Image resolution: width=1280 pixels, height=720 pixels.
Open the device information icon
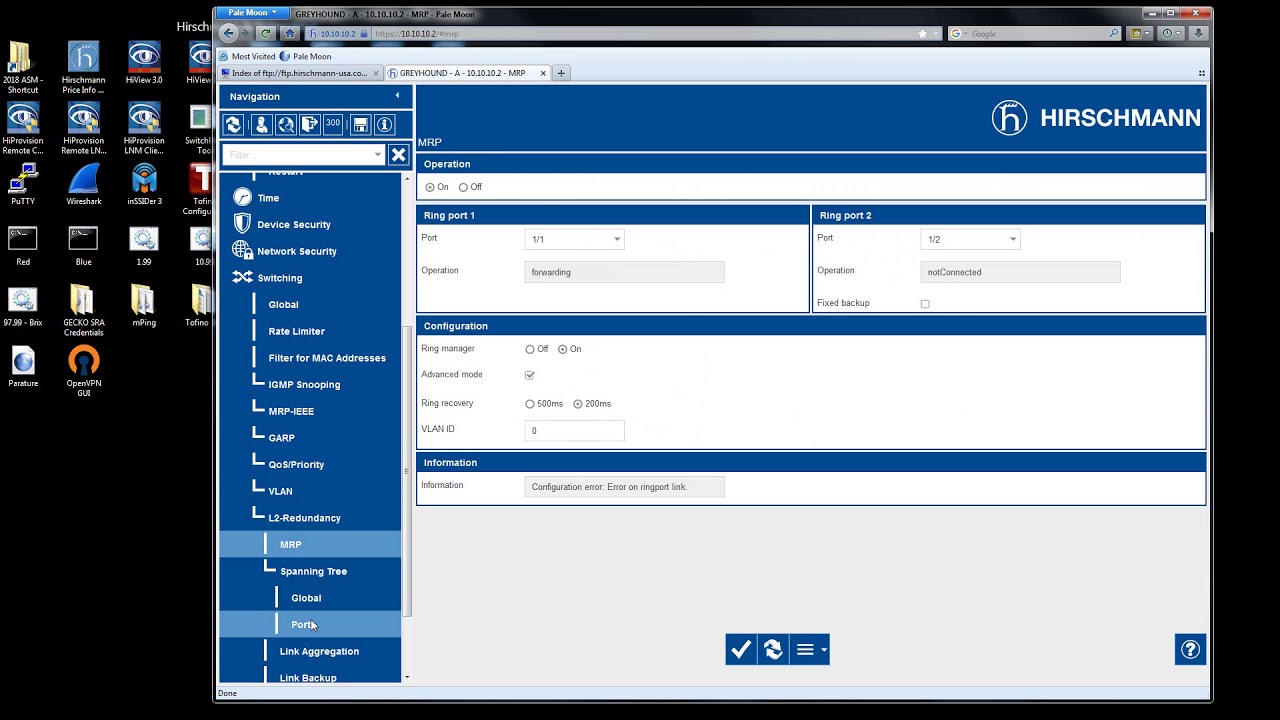click(384, 124)
